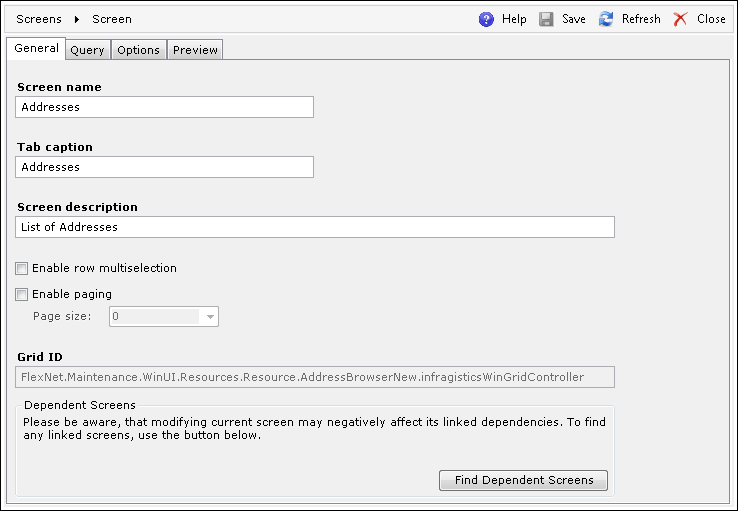The image size is (738, 511).
Task: Click the breadcrumb arrow between Screens and Screen
Action: (x=77, y=19)
